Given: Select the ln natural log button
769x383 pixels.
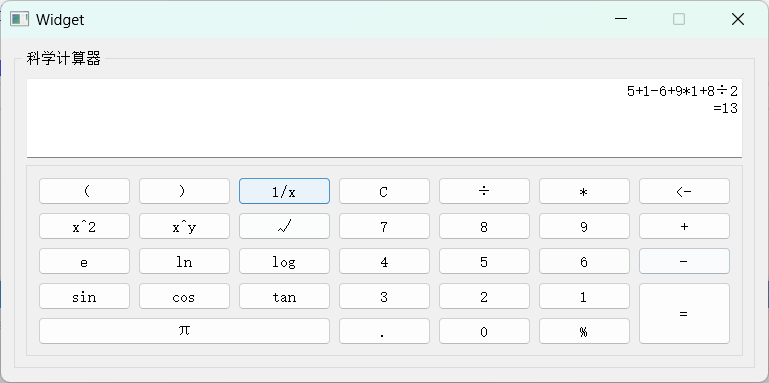Looking at the screenshot, I should [184, 261].
